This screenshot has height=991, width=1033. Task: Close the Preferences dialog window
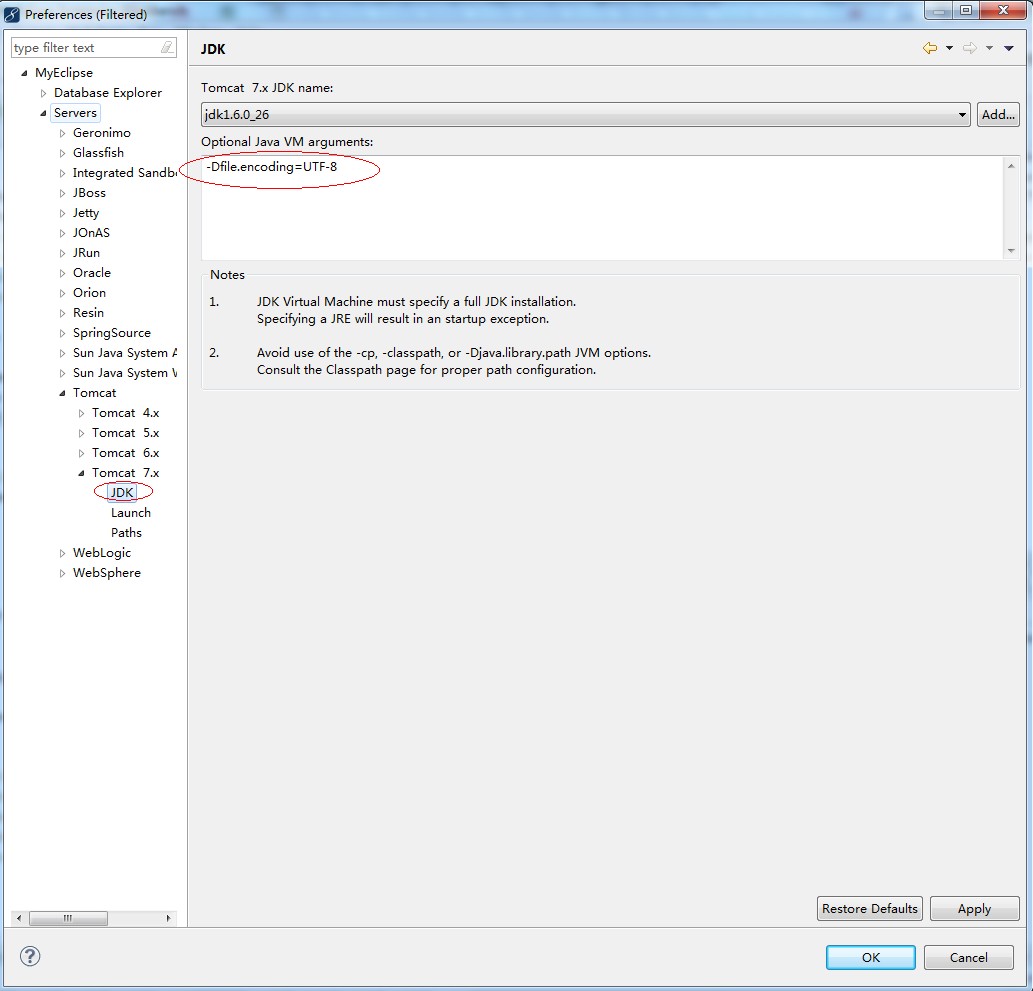click(1003, 10)
